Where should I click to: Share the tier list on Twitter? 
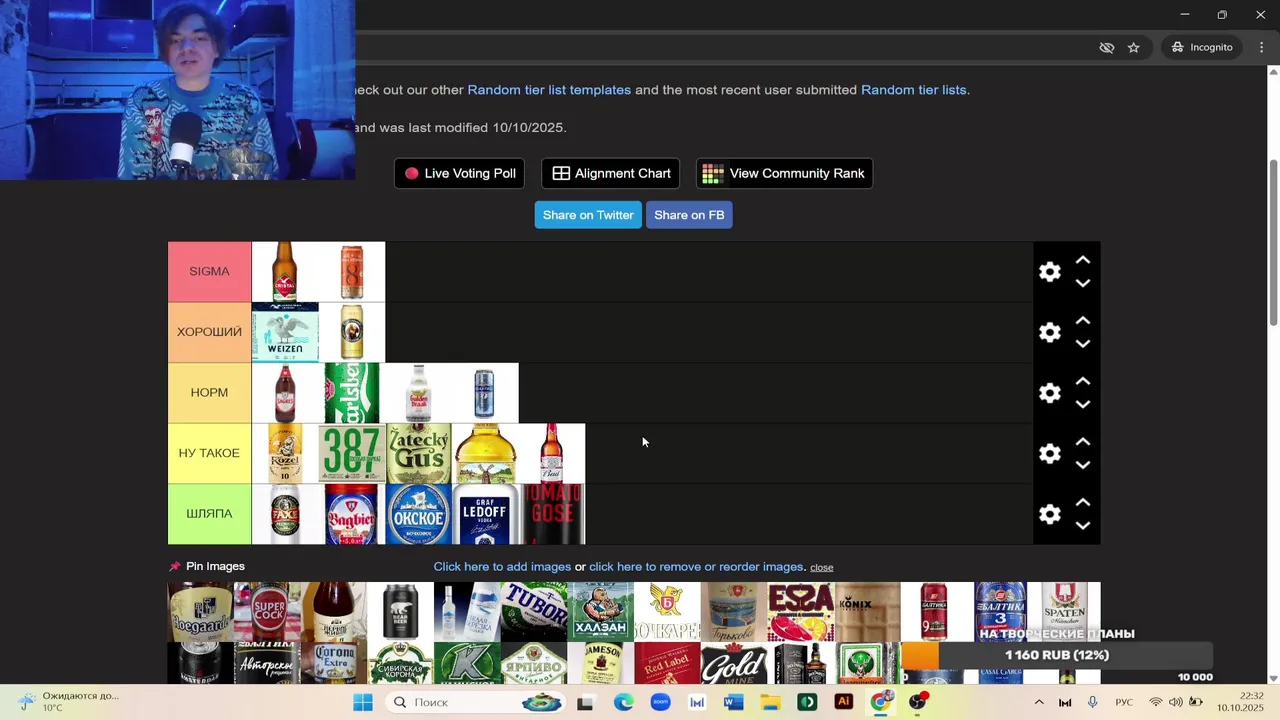click(x=588, y=215)
